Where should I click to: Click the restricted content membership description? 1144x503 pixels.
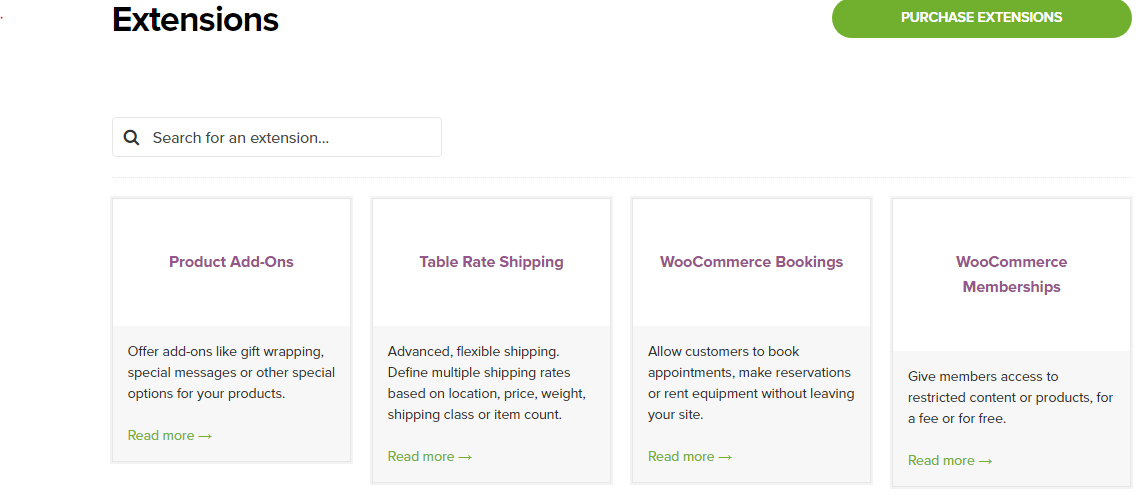1010,398
